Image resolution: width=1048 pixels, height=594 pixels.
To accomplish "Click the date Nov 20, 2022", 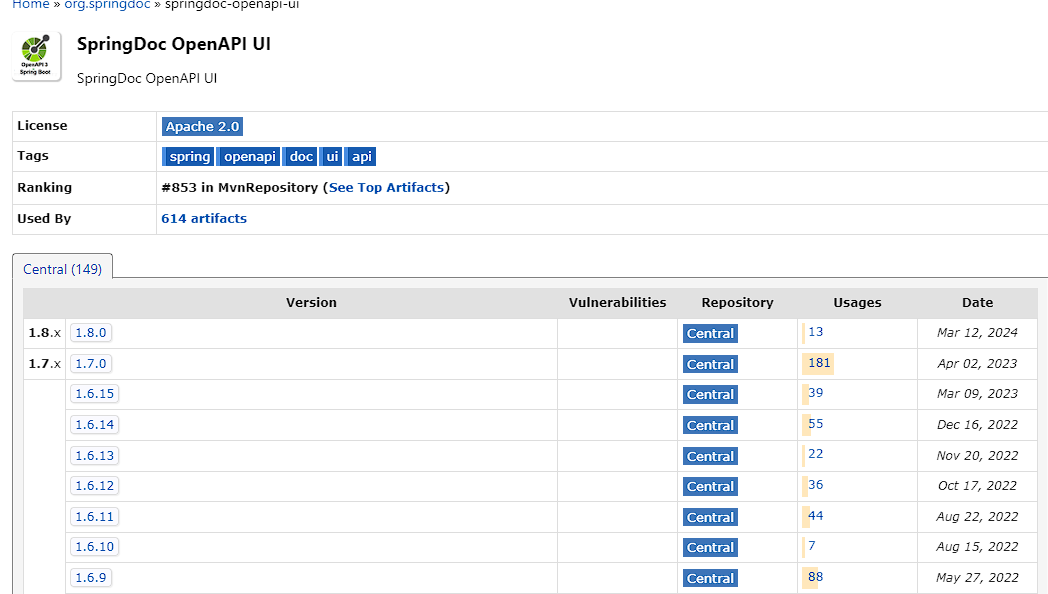I will click(x=977, y=456).
